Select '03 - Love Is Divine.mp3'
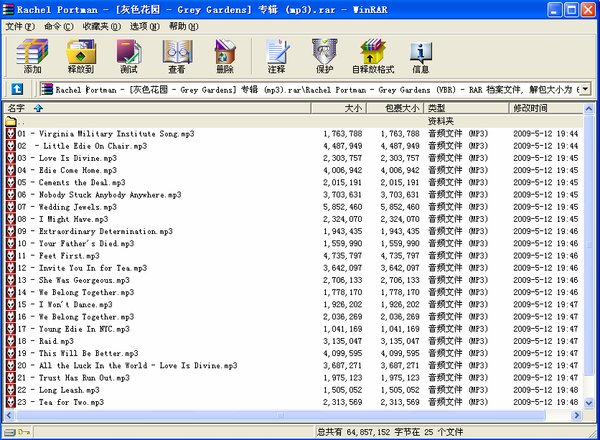Screen dimensions: 600x440 coord(67,158)
